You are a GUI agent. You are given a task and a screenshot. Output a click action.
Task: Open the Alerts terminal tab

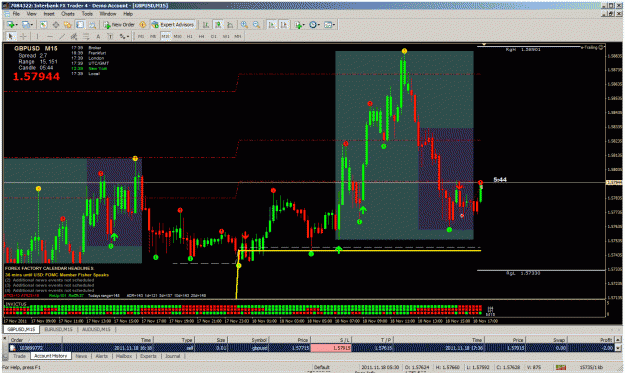(102, 356)
